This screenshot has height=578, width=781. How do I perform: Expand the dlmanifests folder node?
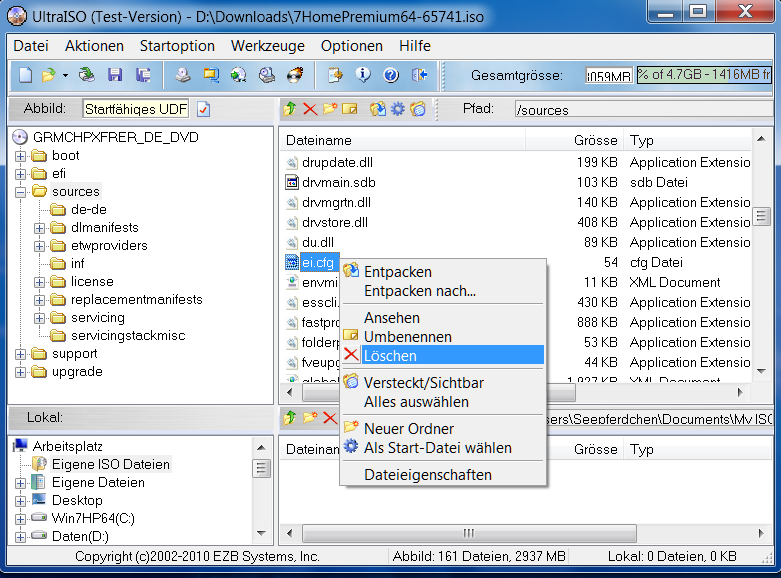39,228
